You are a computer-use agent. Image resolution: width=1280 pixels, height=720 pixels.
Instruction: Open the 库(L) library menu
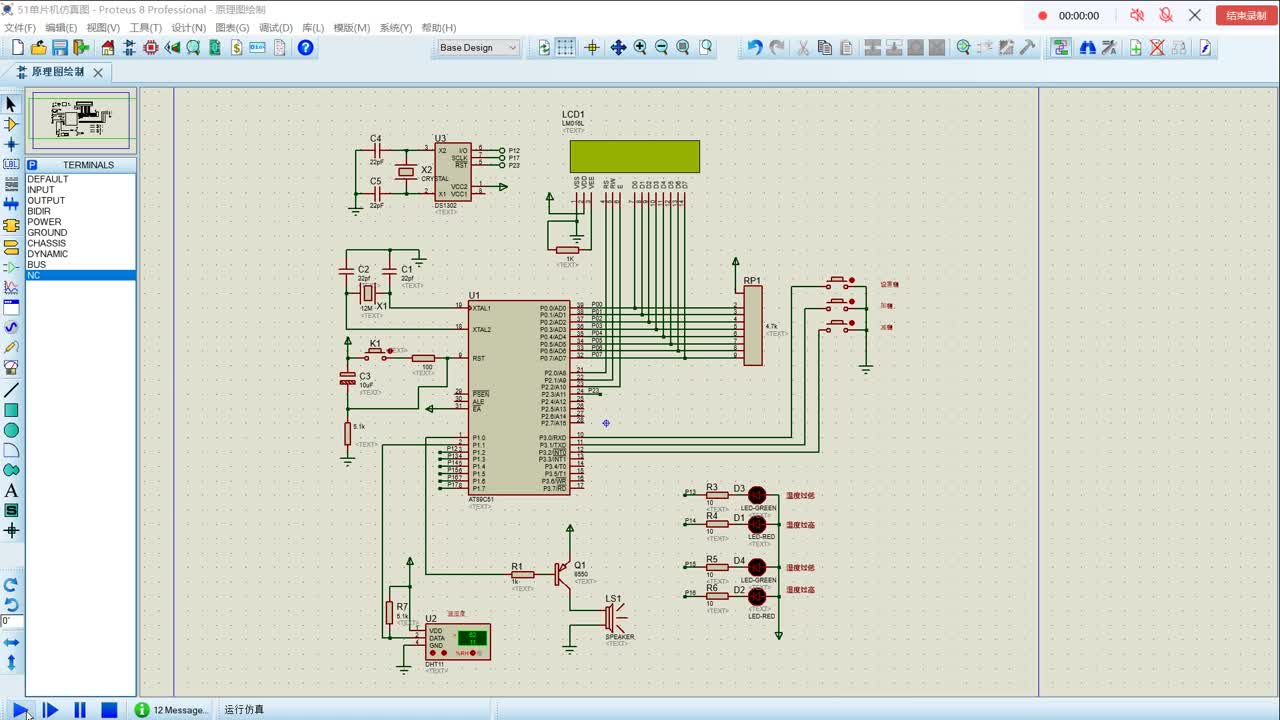[x=312, y=28]
